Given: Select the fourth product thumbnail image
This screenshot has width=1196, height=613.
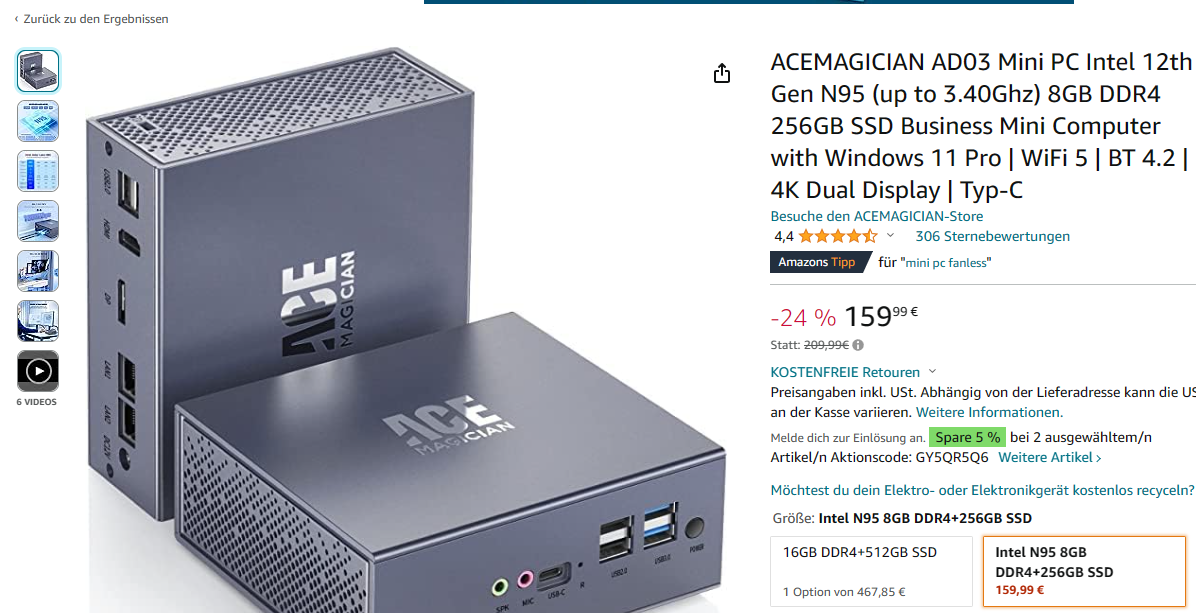Looking at the screenshot, I should click(x=38, y=221).
